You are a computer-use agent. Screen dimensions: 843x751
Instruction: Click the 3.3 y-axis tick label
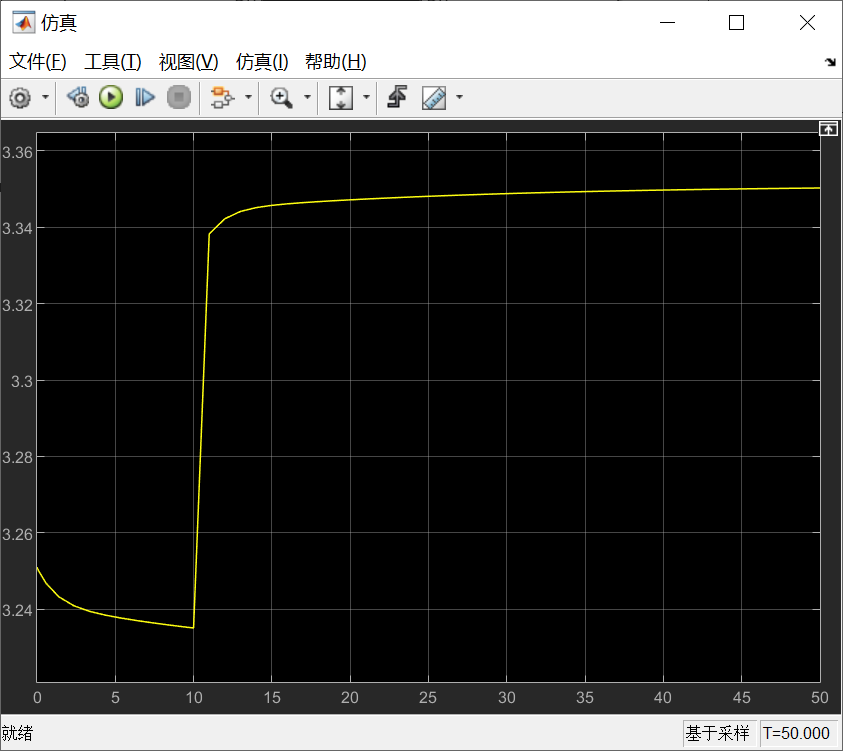(x=22, y=382)
